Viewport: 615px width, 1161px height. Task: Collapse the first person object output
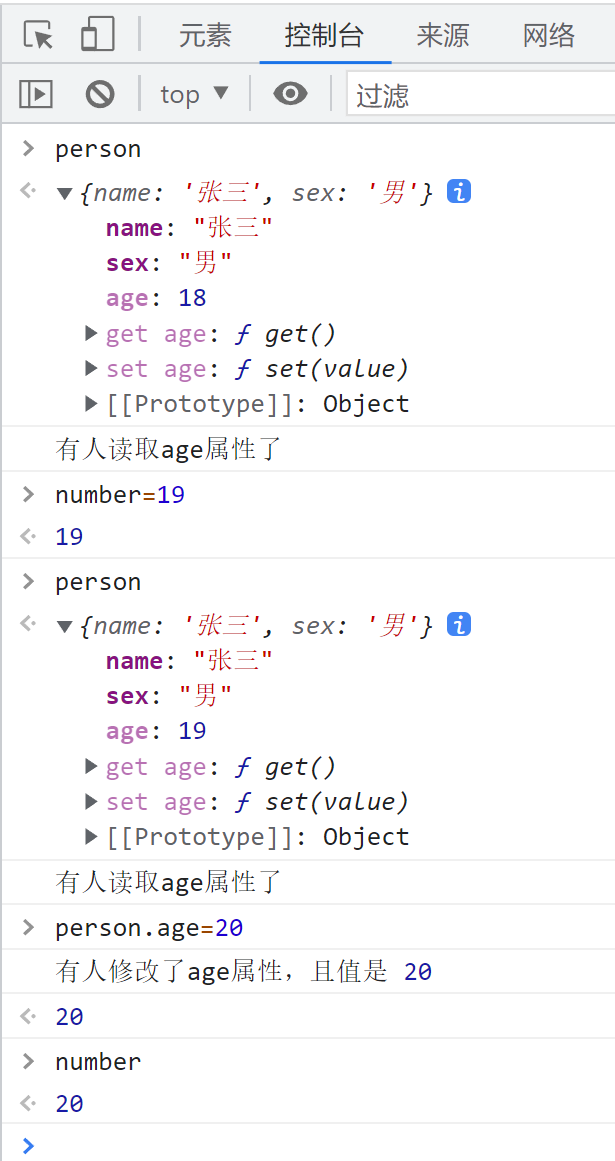pyautogui.click(x=65, y=194)
